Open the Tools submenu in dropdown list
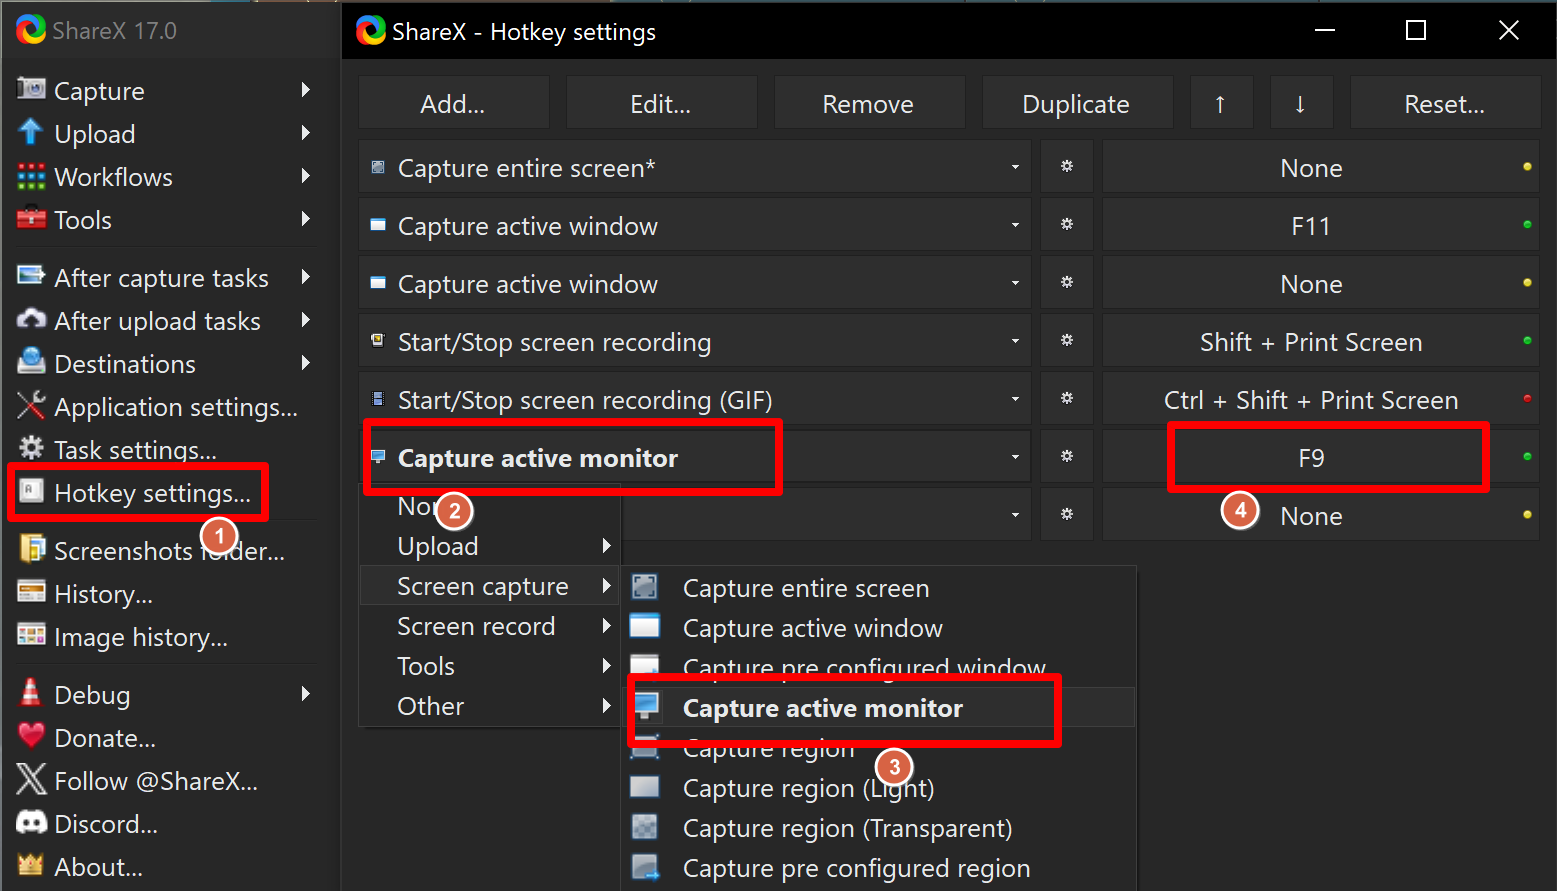The width and height of the screenshot is (1557, 891). 490,666
